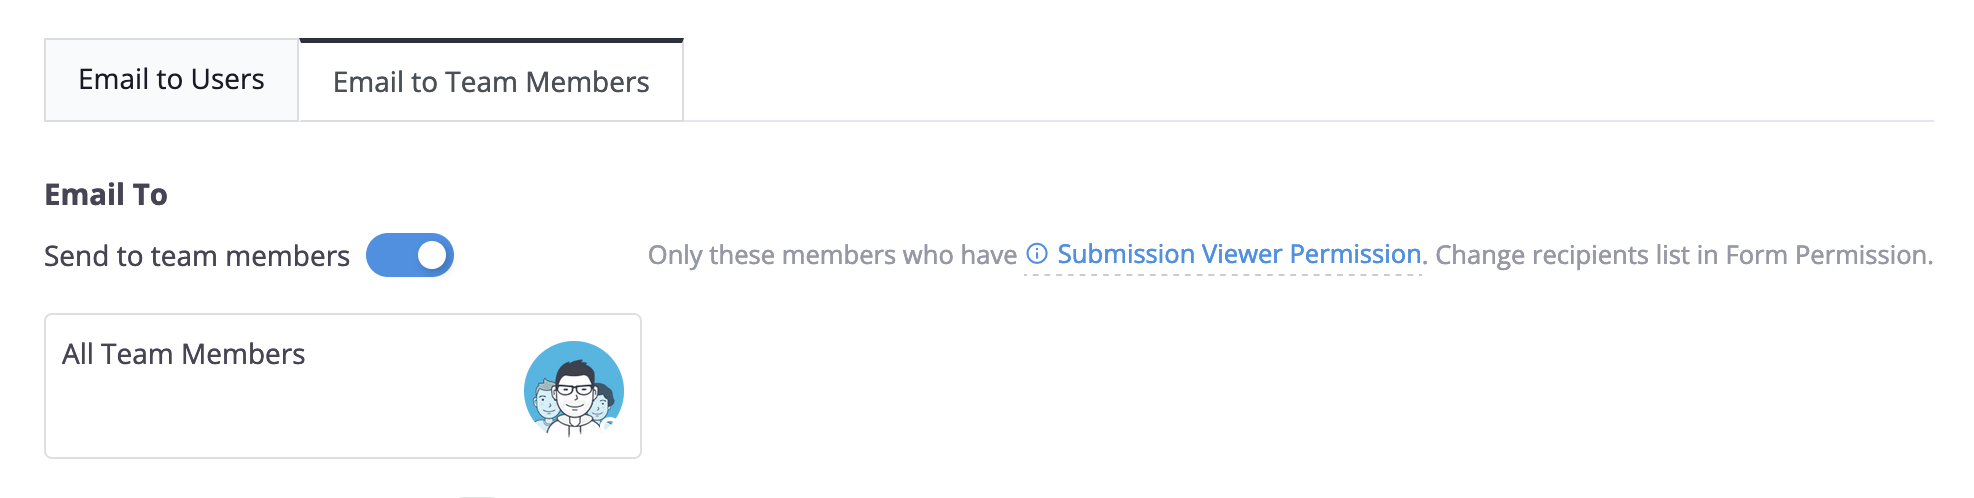
Task: Open the Submission Viewer Permission link
Action: tap(1239, 254)
